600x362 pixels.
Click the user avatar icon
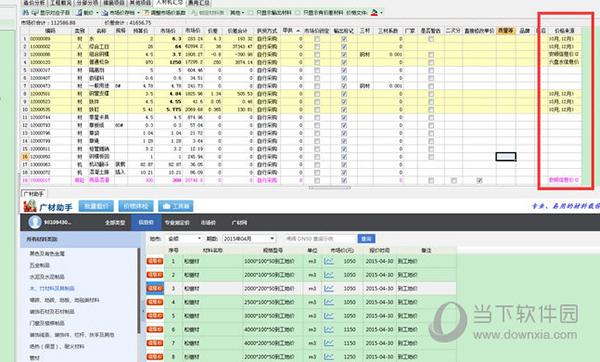[35, 222]
